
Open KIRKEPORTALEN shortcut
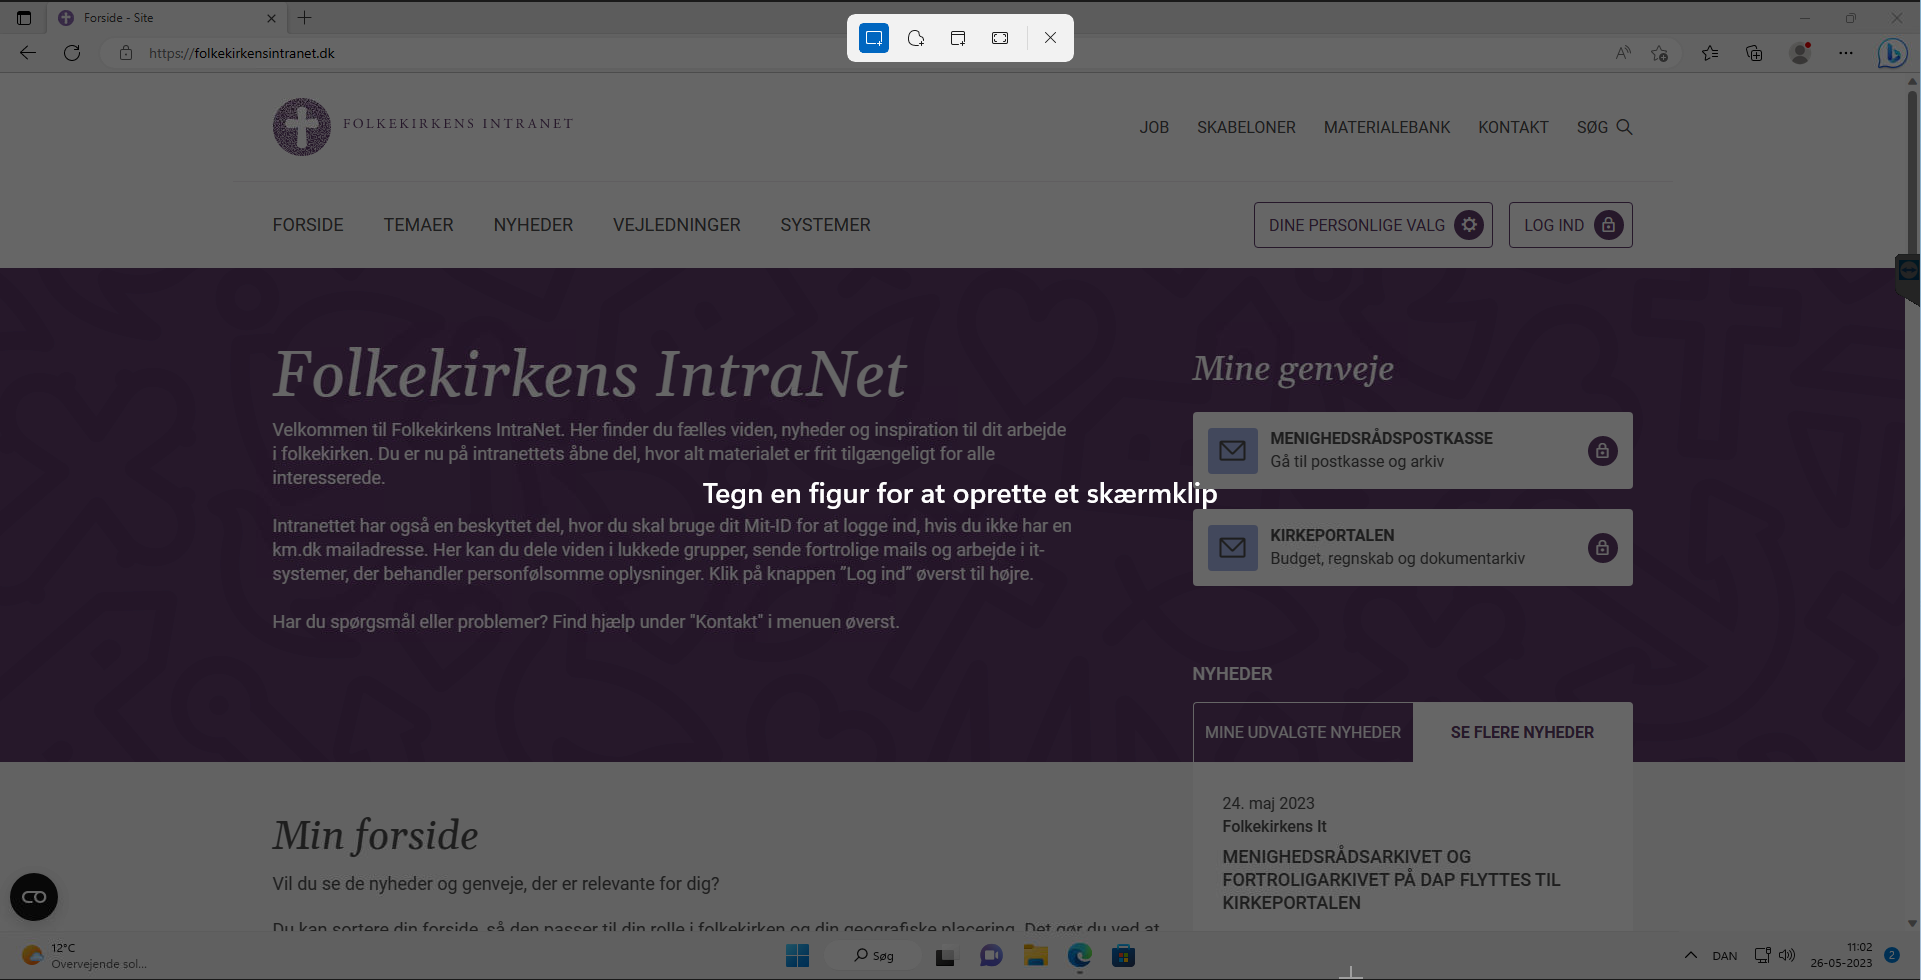1412,547
